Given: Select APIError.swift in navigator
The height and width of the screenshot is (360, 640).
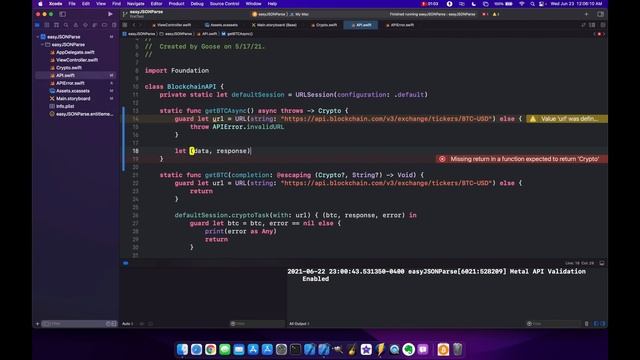Looking at the screenshot, I should click(70, 83).
